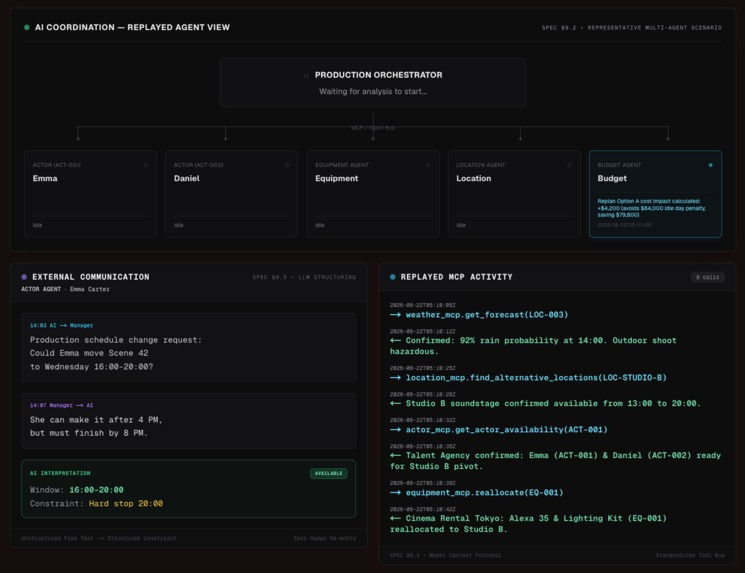Click the green status dot beside AI Coordination title
The height and width of the screenshot is (573, 745).
click(27, 28)
